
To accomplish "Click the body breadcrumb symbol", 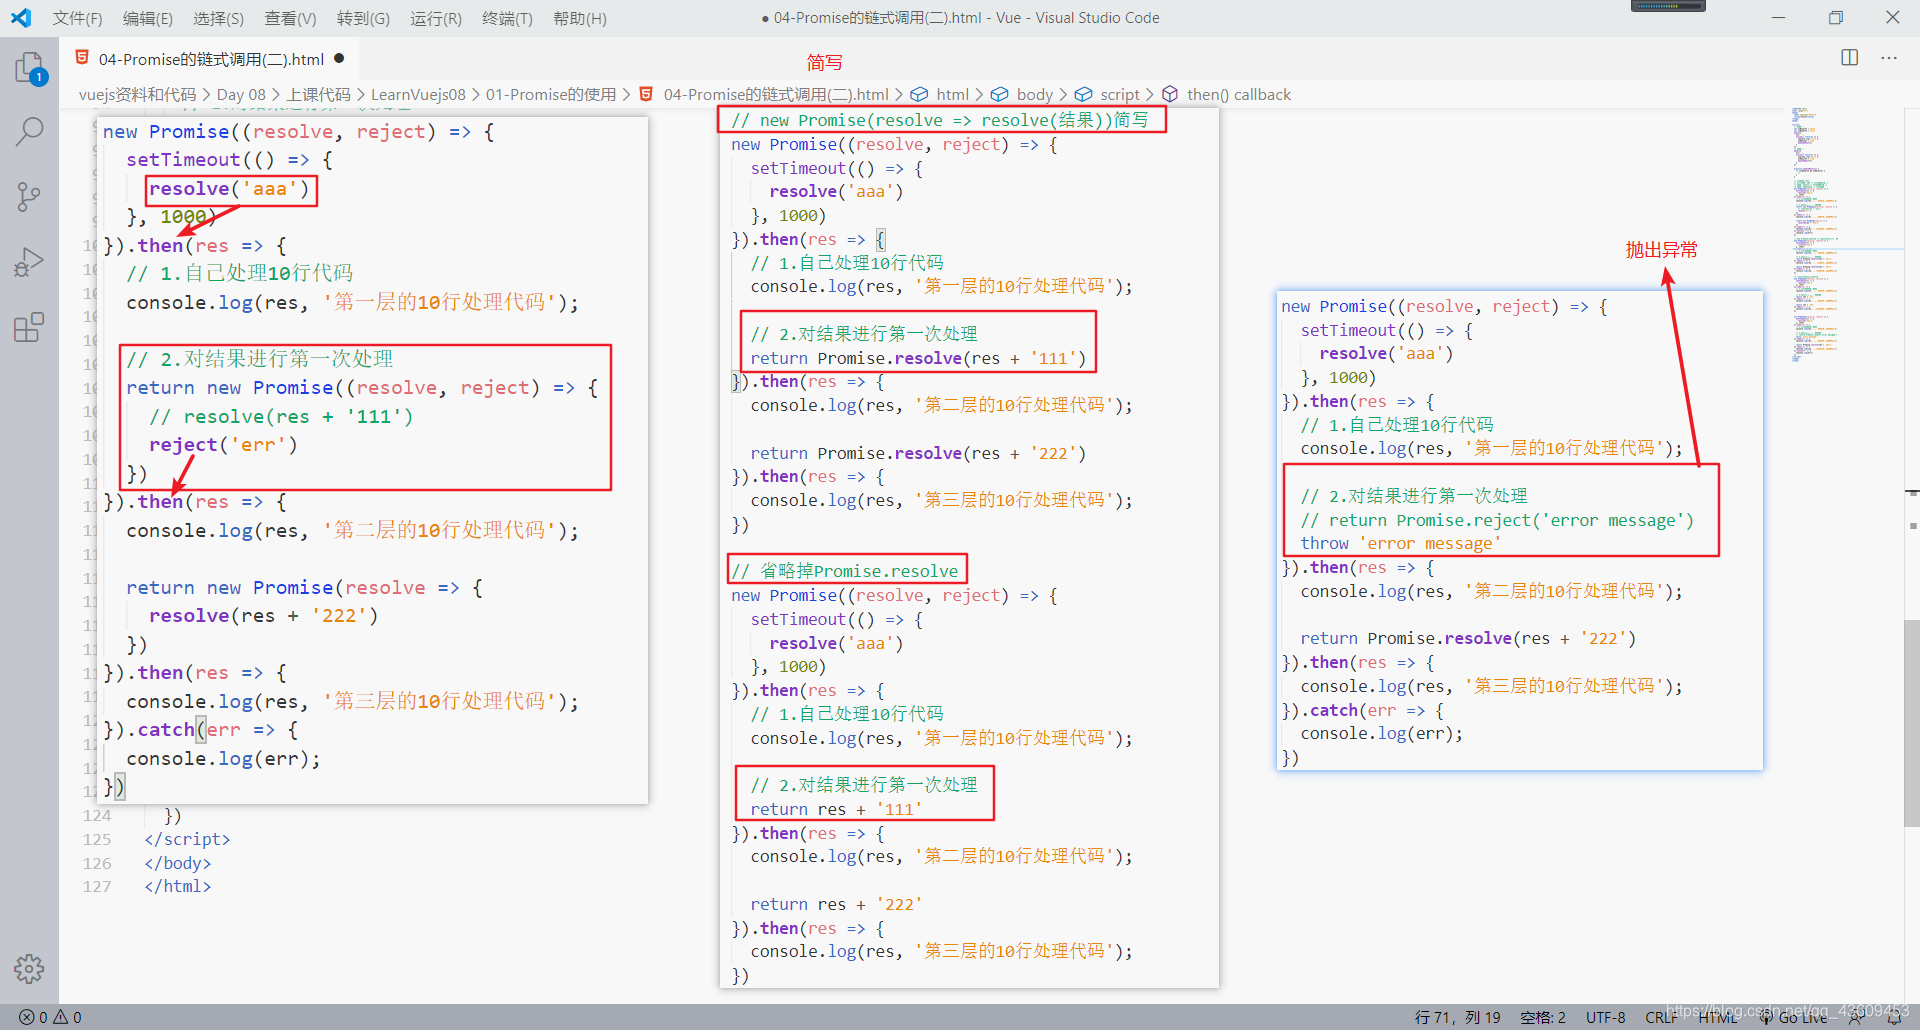I will pyautogui.click(x=1022, y=94).
